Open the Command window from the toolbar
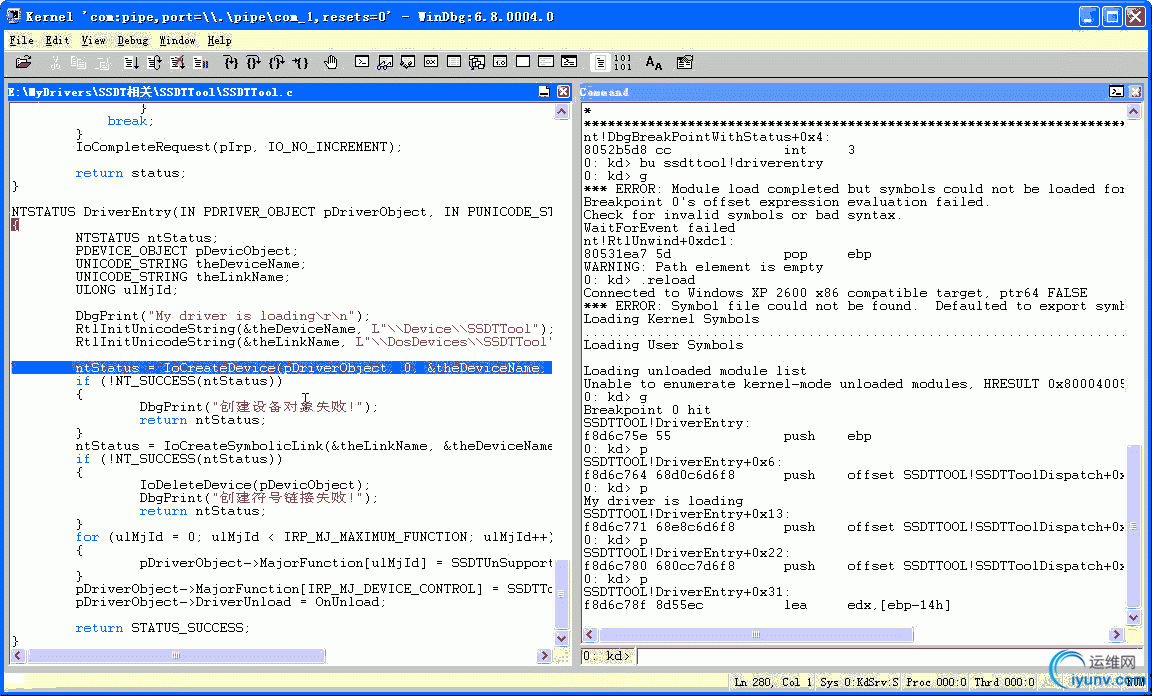This screenshot has width=1152, height=696. click(361, 62)
